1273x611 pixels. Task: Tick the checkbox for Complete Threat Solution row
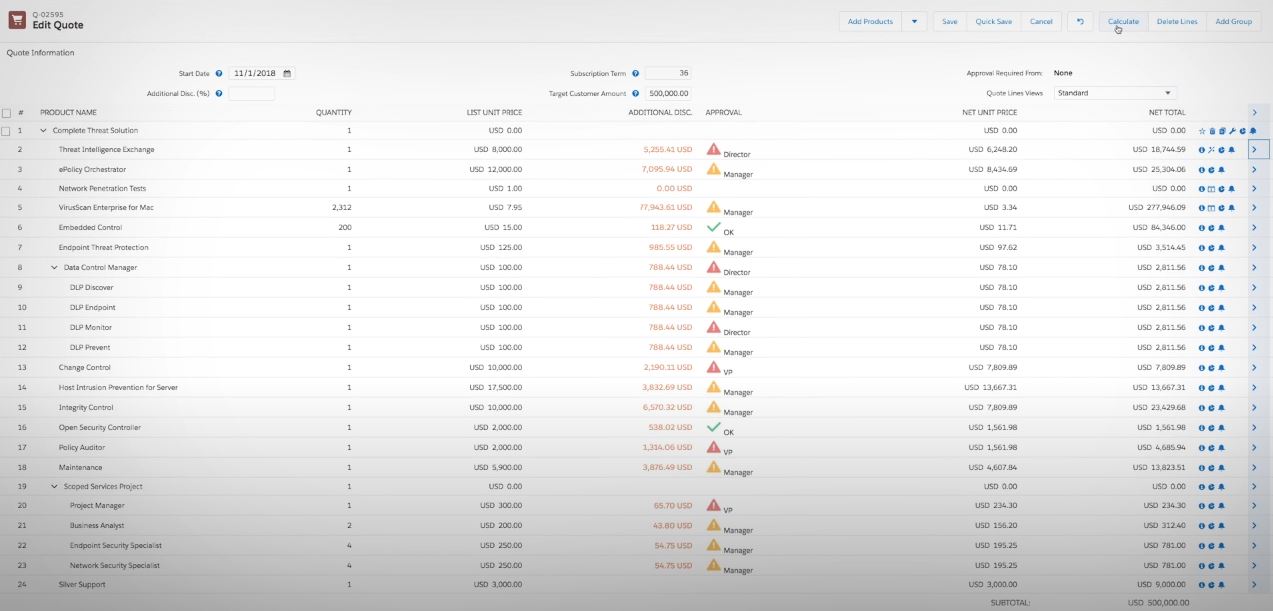tap(7, 131)
